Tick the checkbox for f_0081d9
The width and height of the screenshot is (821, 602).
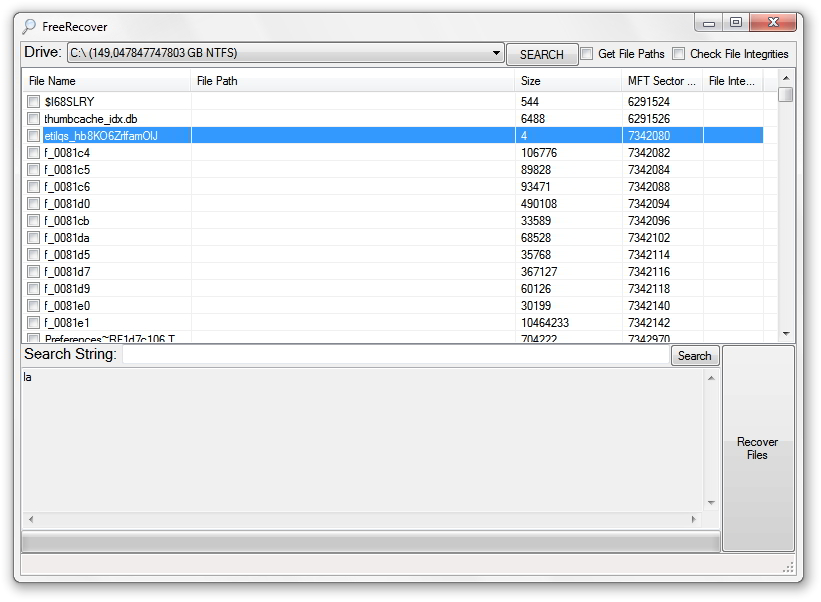coord(34,289)
